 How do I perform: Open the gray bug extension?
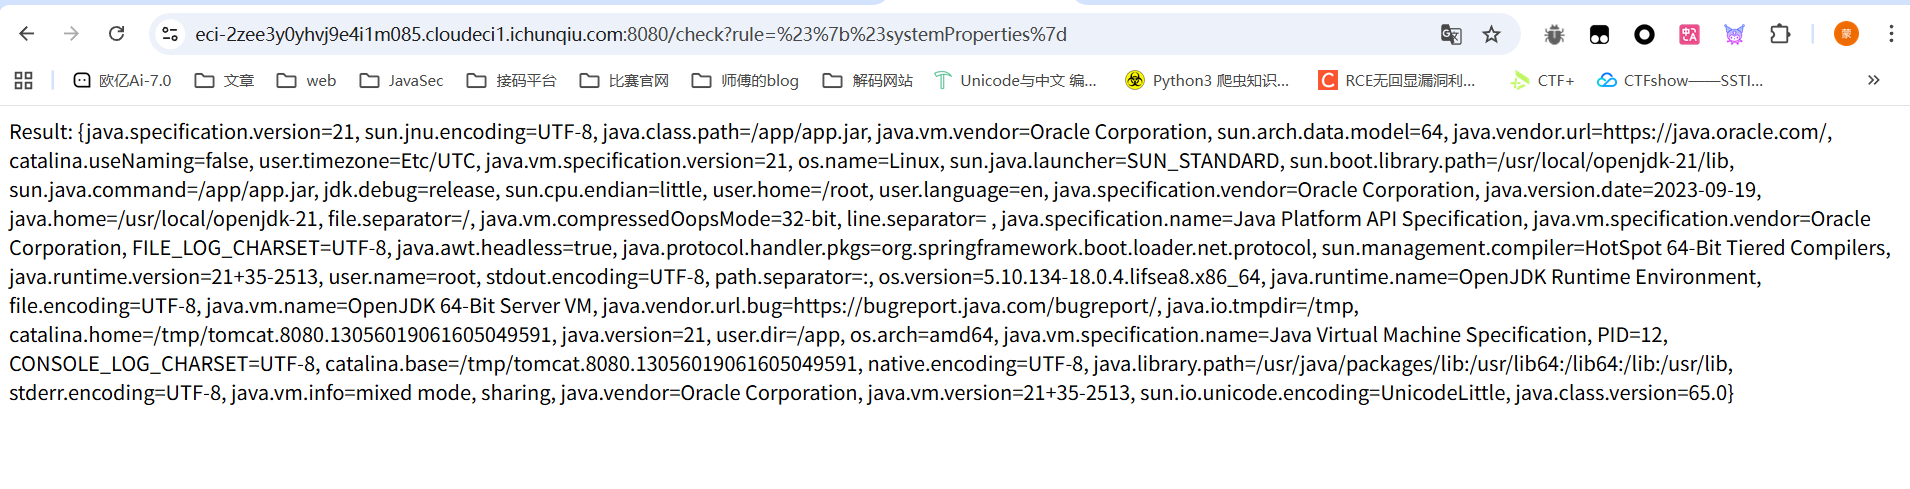(x=1553, y=34)
